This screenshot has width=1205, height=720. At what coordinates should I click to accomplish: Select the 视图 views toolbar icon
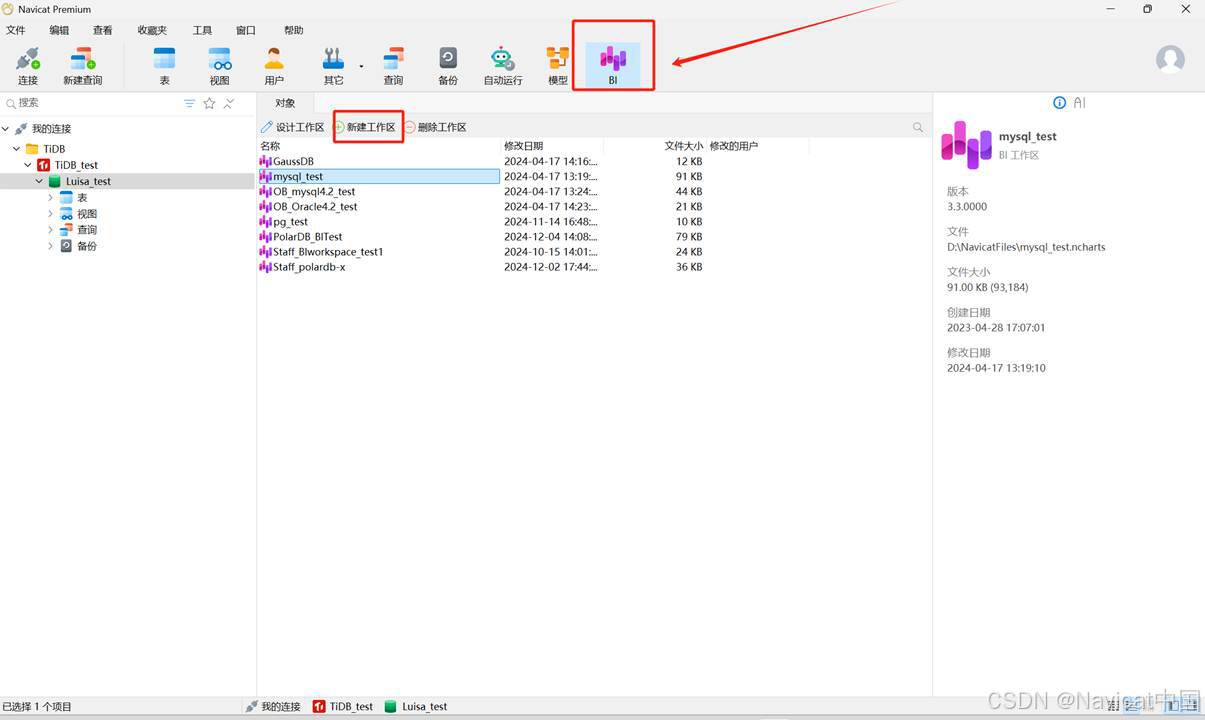[x=220, y=66]
